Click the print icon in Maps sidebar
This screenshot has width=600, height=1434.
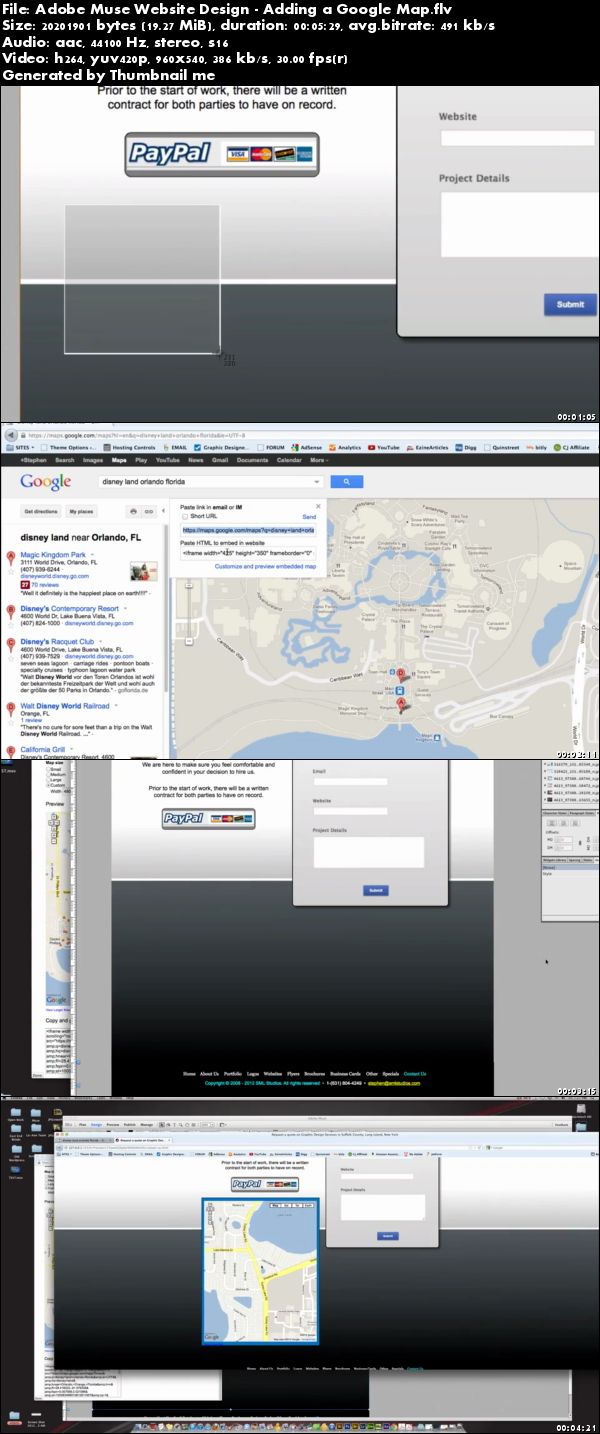click(x=133, y=511)
